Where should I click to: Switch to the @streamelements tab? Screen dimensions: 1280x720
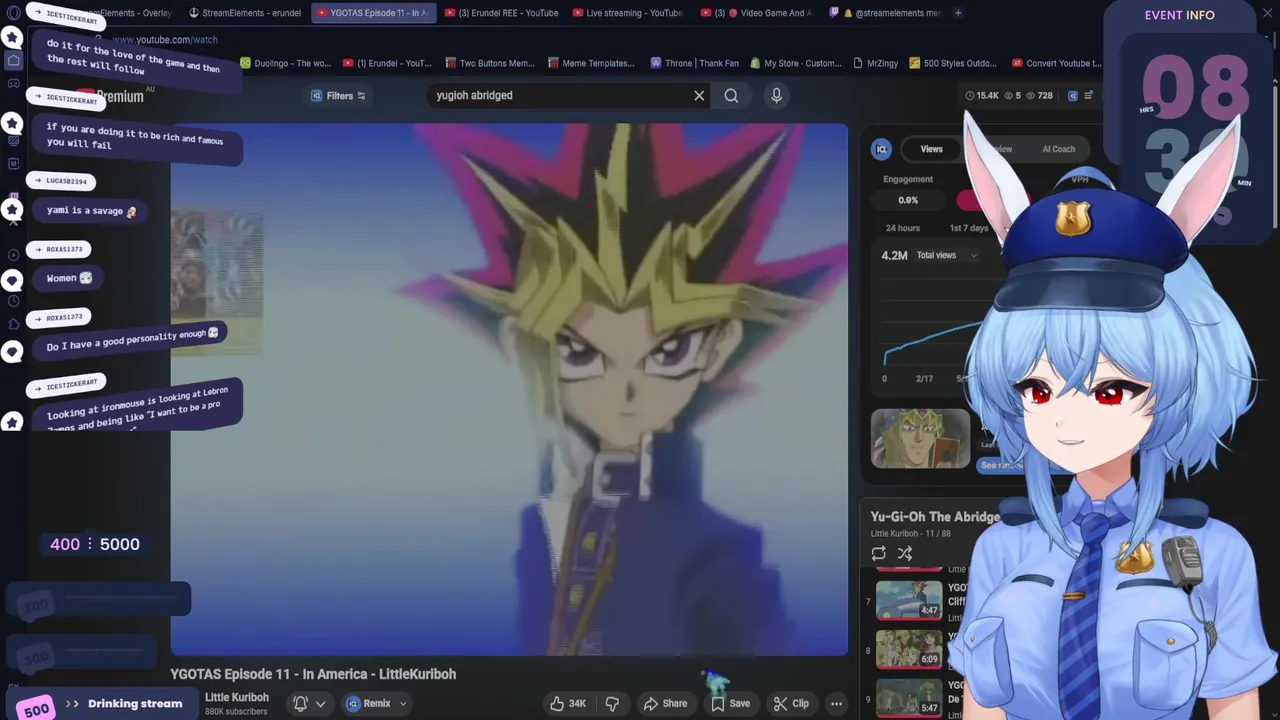point(884,13)
